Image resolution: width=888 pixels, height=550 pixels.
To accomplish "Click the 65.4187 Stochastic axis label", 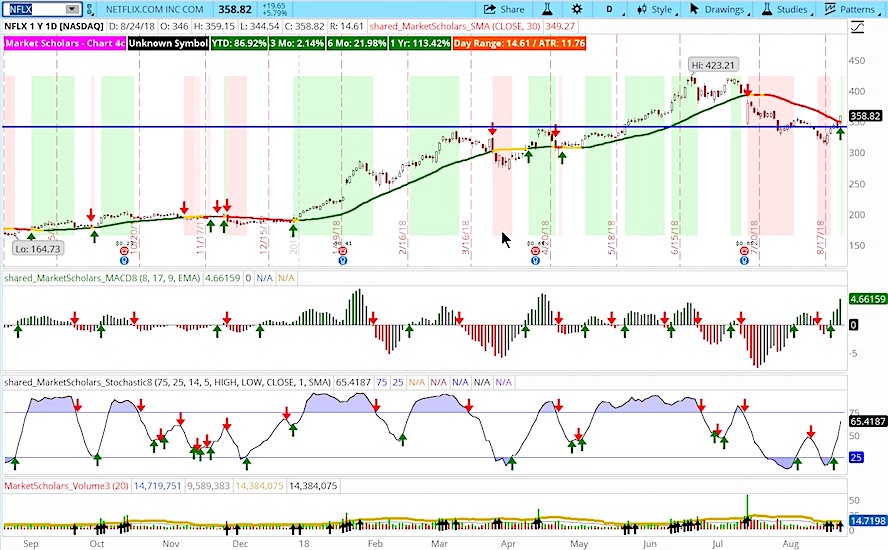I will [x=868, y=421].
